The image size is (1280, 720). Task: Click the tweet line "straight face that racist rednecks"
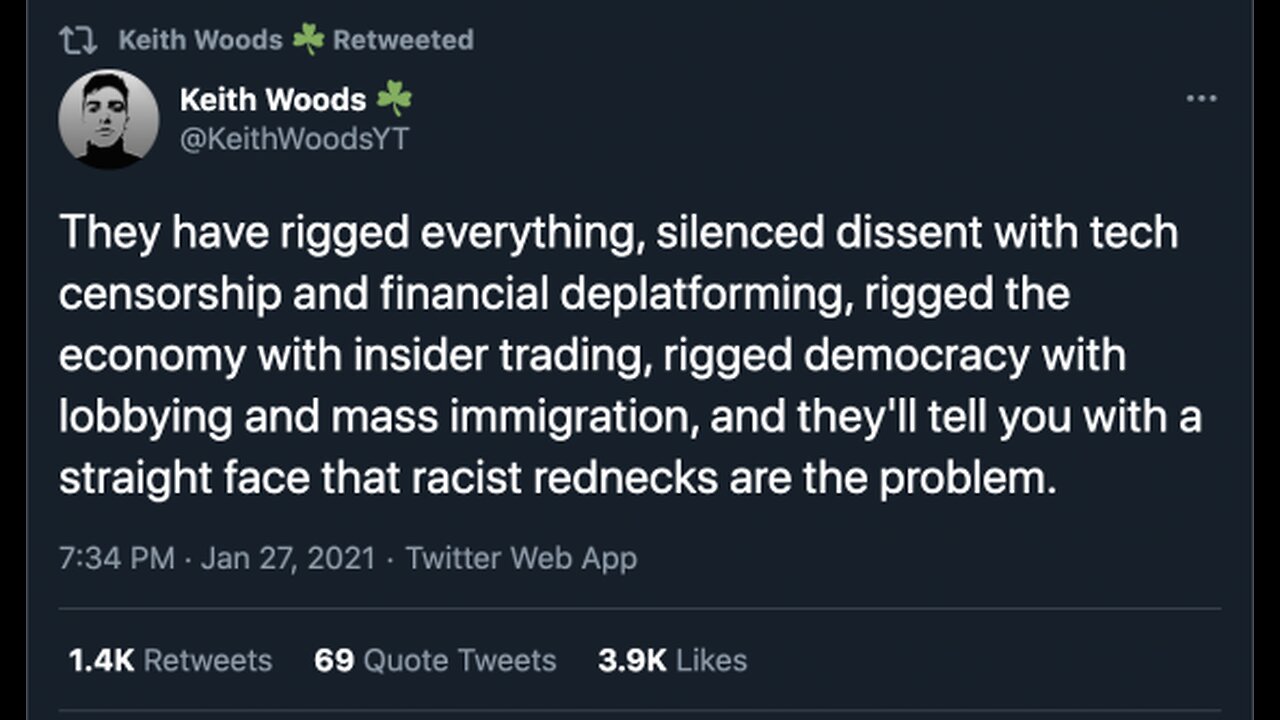557,478
